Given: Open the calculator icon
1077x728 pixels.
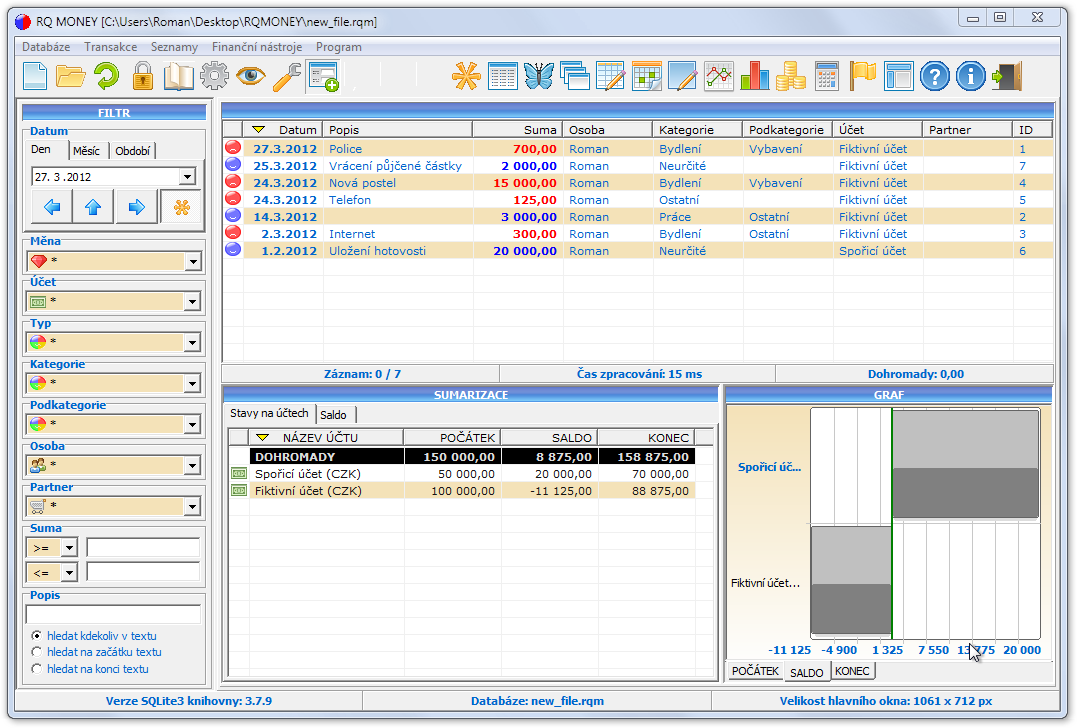Looking at the screenshot, I should coord(827,76).
